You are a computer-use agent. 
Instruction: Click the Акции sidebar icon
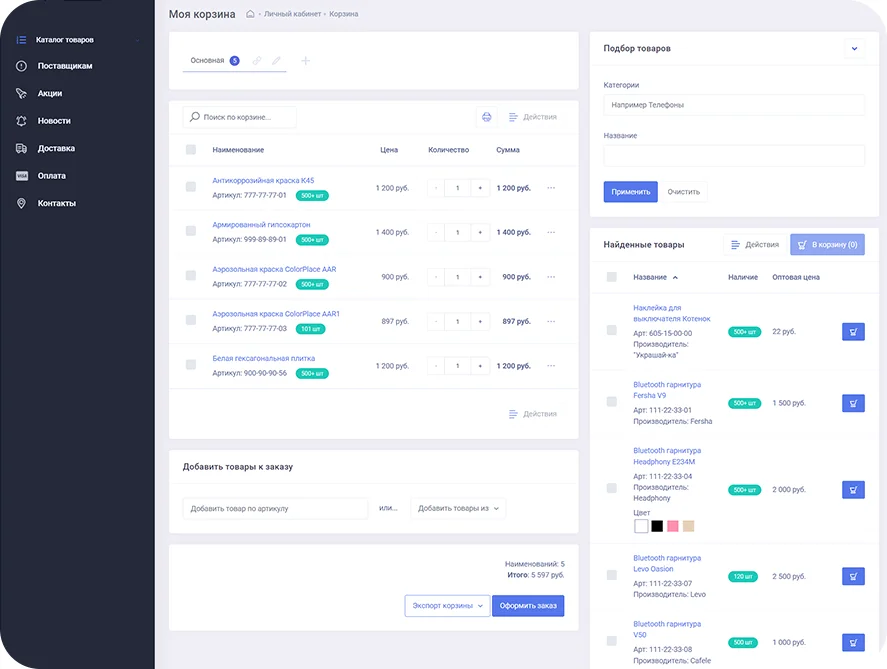pyautogui.click(x=21, y=93)
